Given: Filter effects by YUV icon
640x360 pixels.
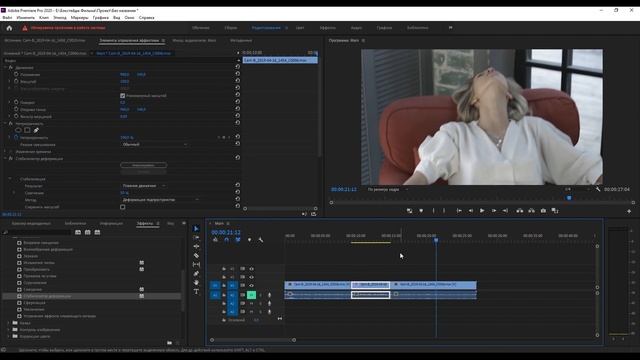Looking at the screenshot, I should [97, 232].
